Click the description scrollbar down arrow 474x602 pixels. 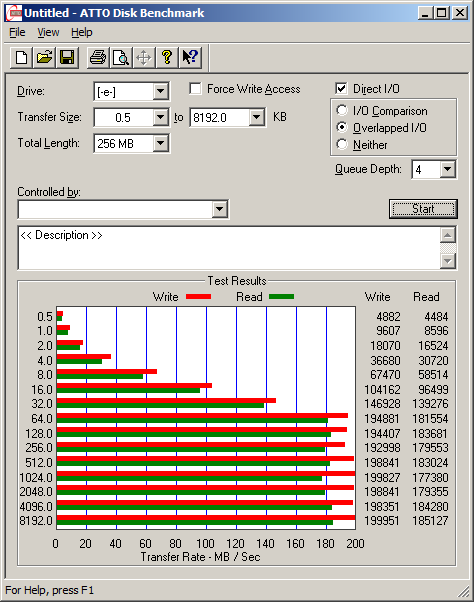(448, 261)
